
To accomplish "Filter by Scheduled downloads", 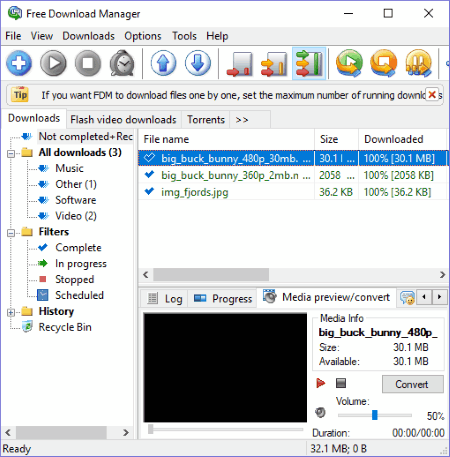I will coord(79,295).
